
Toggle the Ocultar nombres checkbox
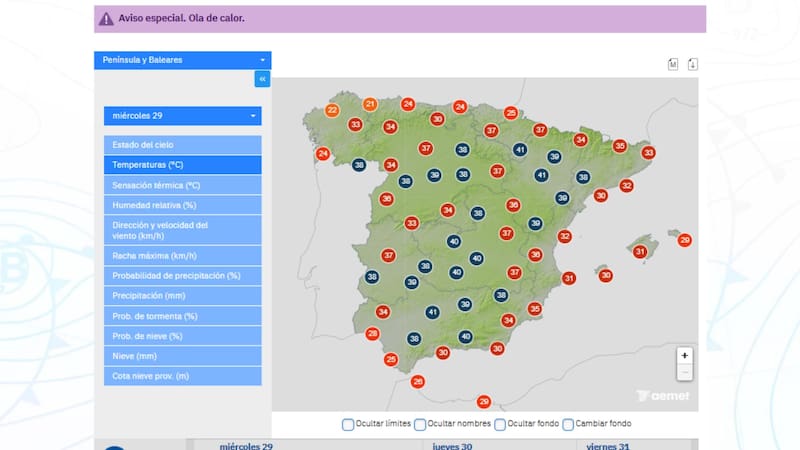420,424
